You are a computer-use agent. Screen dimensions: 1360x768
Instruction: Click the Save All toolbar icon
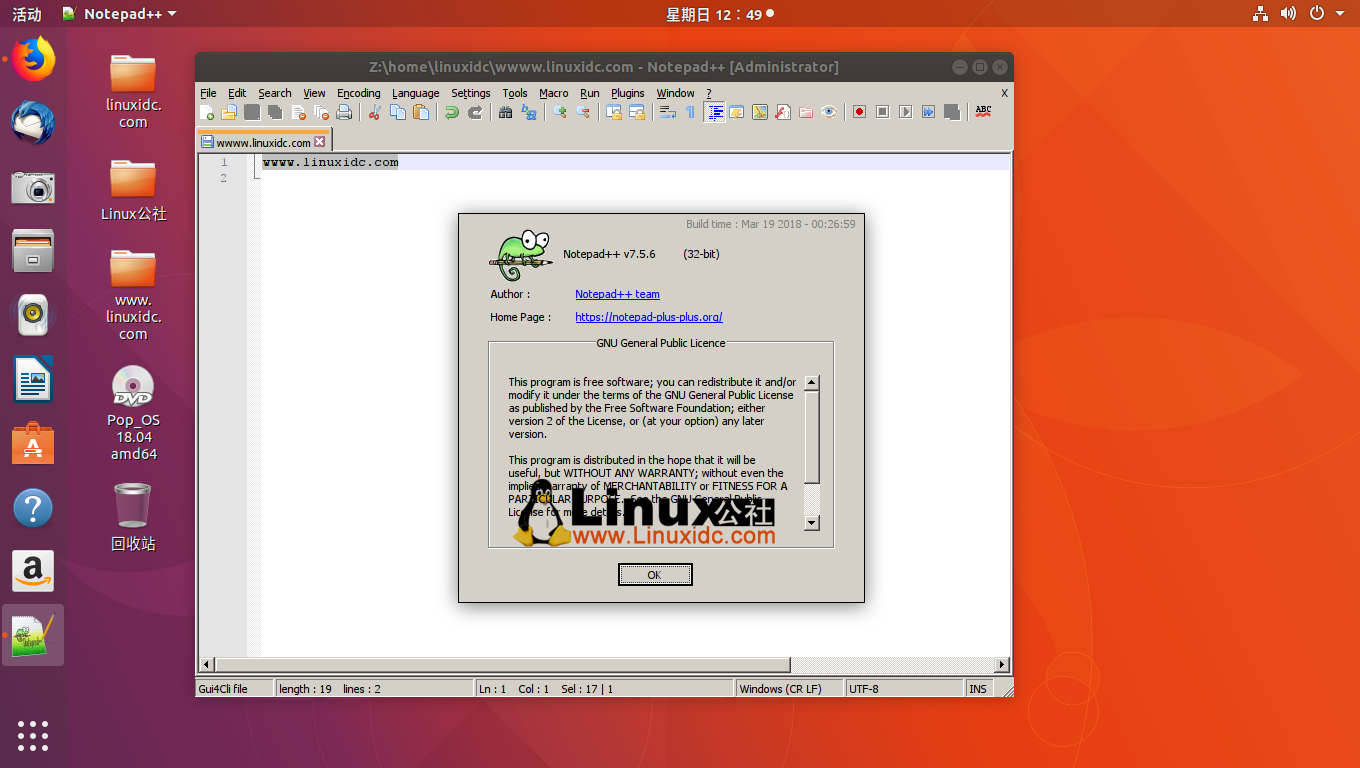(x=274, y=112)
